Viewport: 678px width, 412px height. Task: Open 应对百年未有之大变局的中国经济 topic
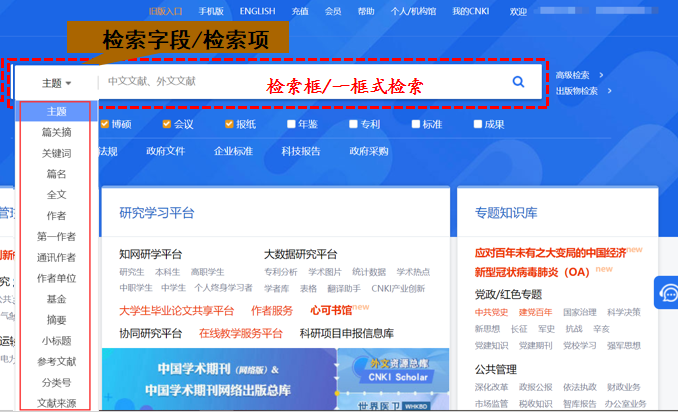tap(550, 253)
